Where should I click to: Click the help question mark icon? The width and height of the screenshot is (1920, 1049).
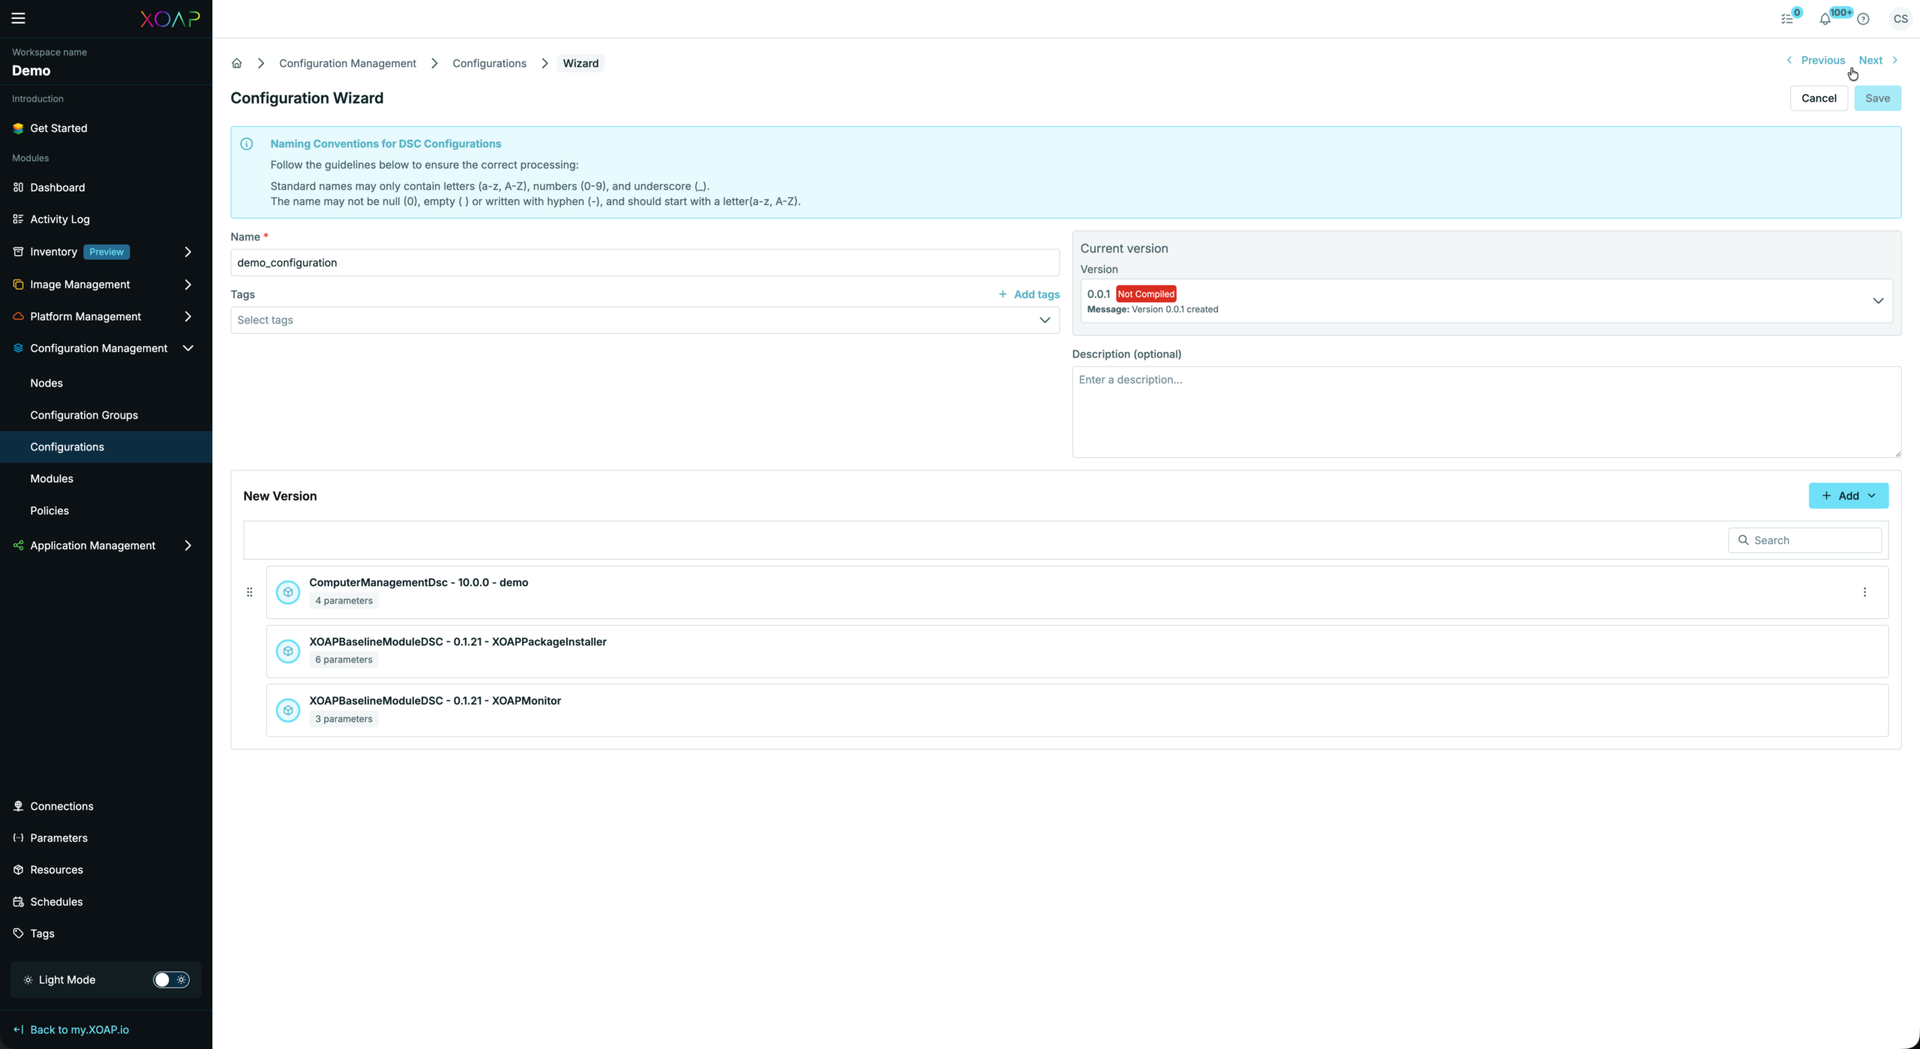pos(1863,19)
